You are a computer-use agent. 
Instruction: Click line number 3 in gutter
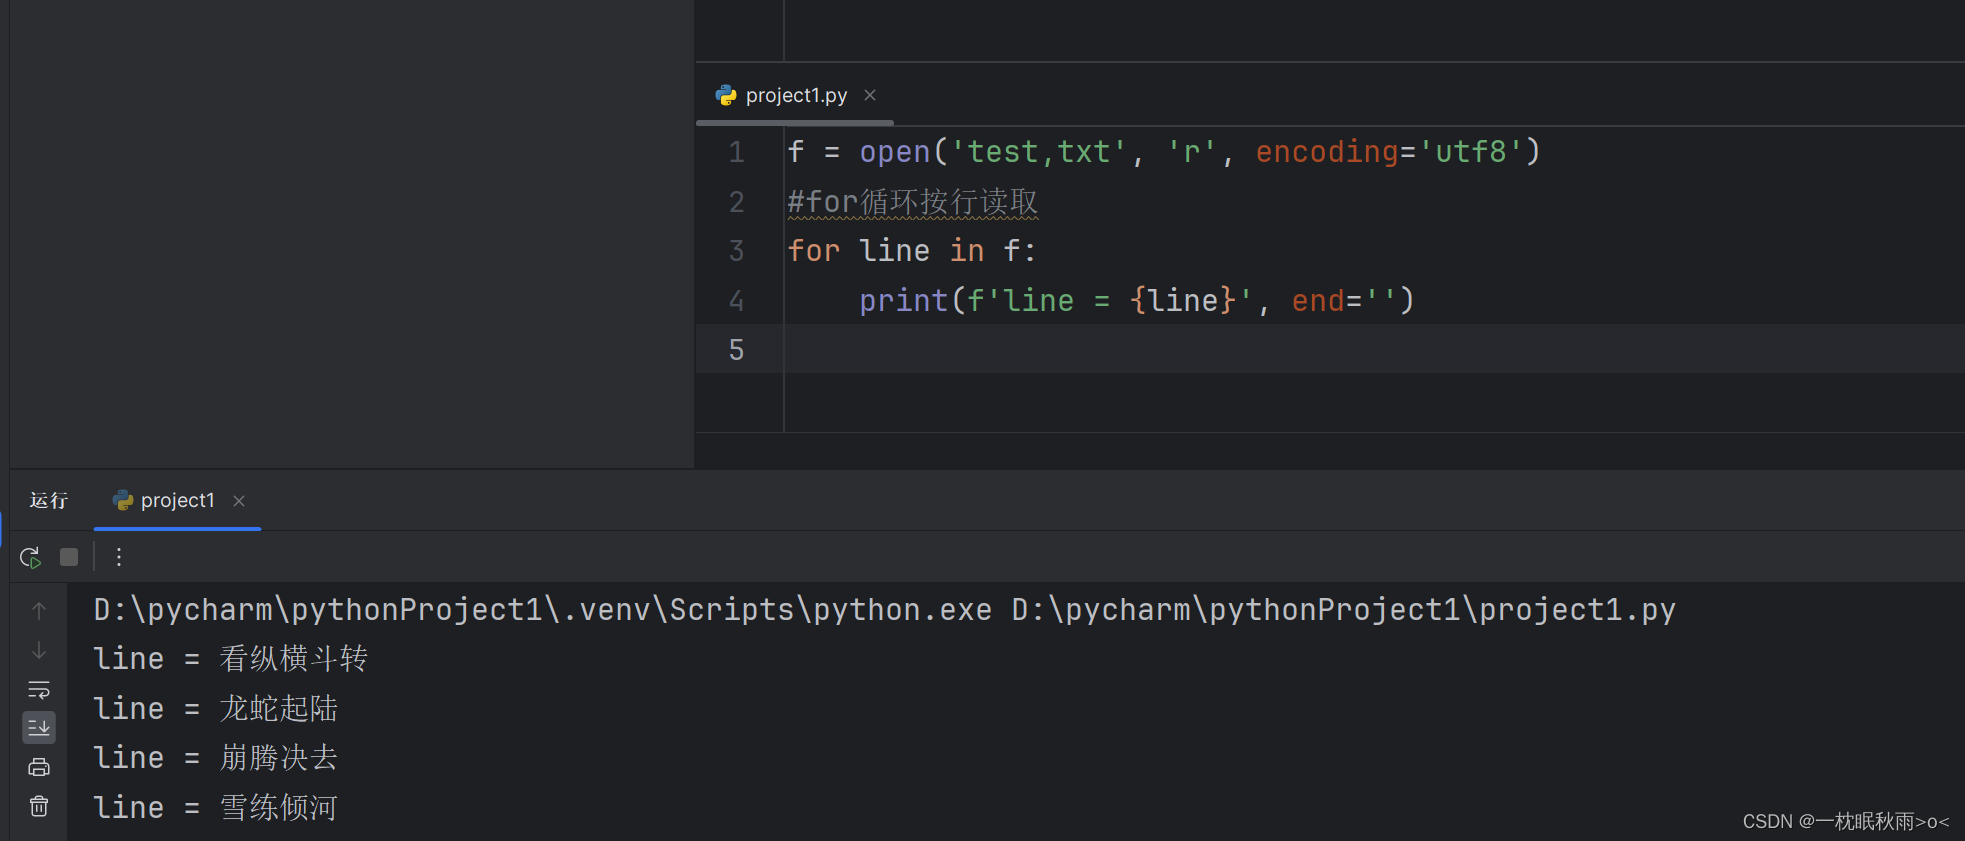pyautogui.click(x=737, y=251)
